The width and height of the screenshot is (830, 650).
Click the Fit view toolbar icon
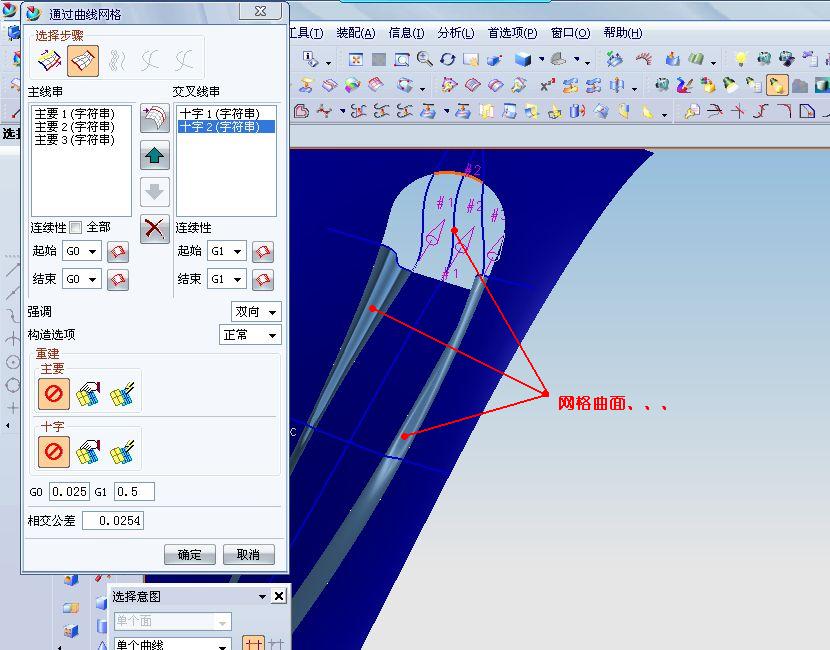(356, 60)
